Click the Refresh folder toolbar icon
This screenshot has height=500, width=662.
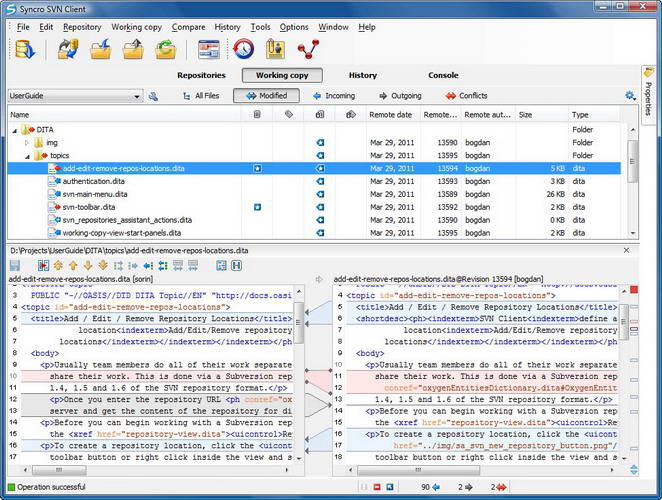[x=166, y=49]
